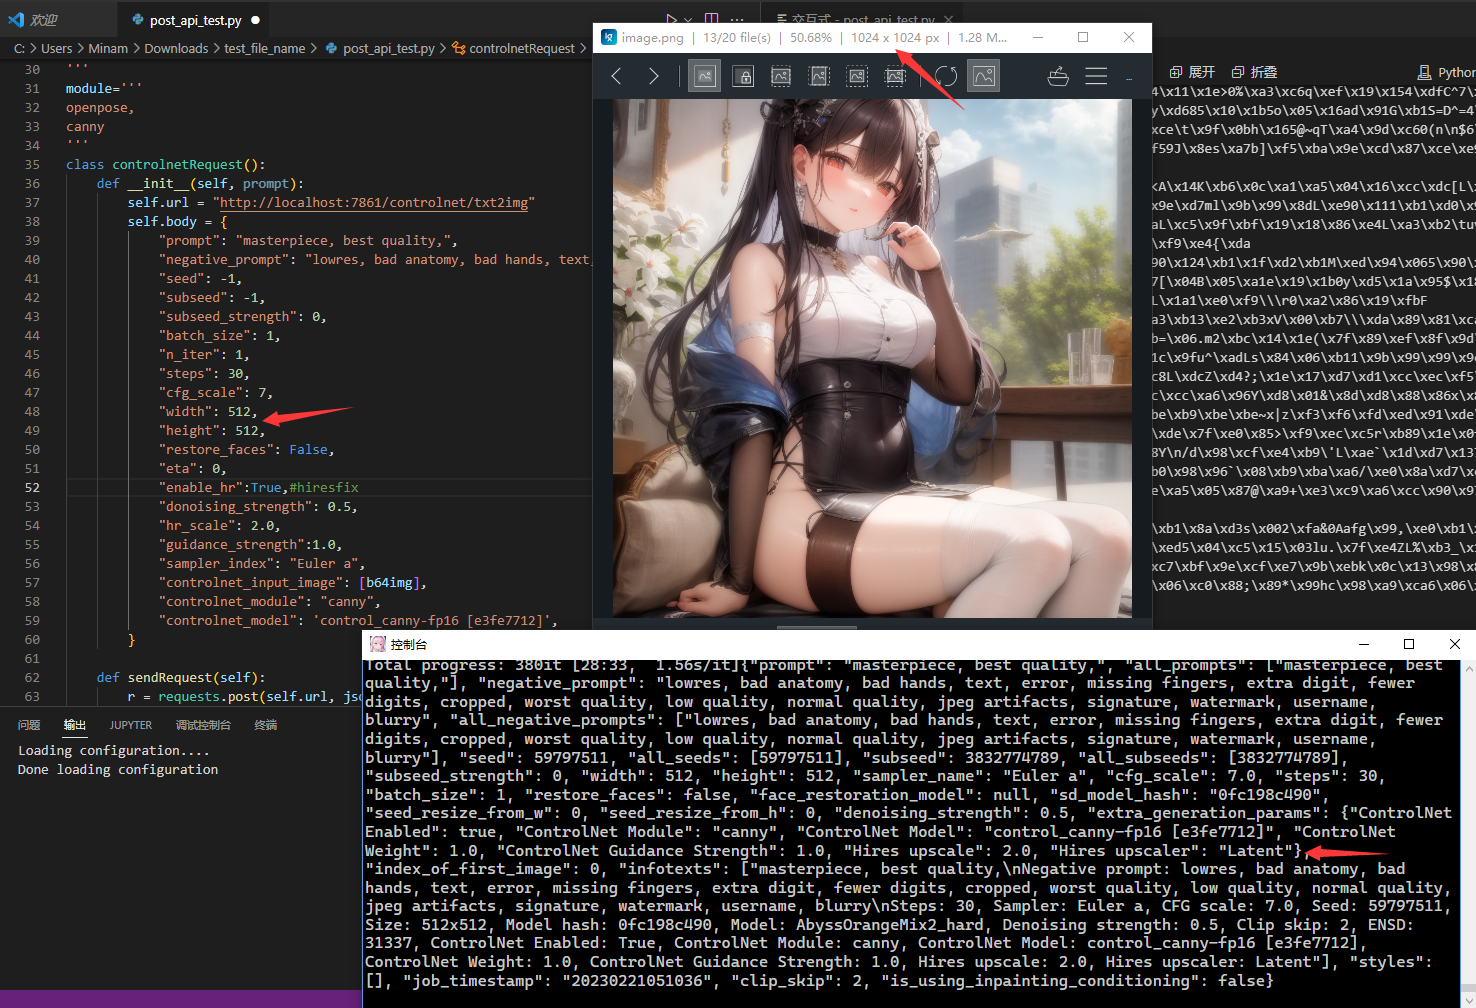Click the C: drive breadcrumb

tap(19, 48)
